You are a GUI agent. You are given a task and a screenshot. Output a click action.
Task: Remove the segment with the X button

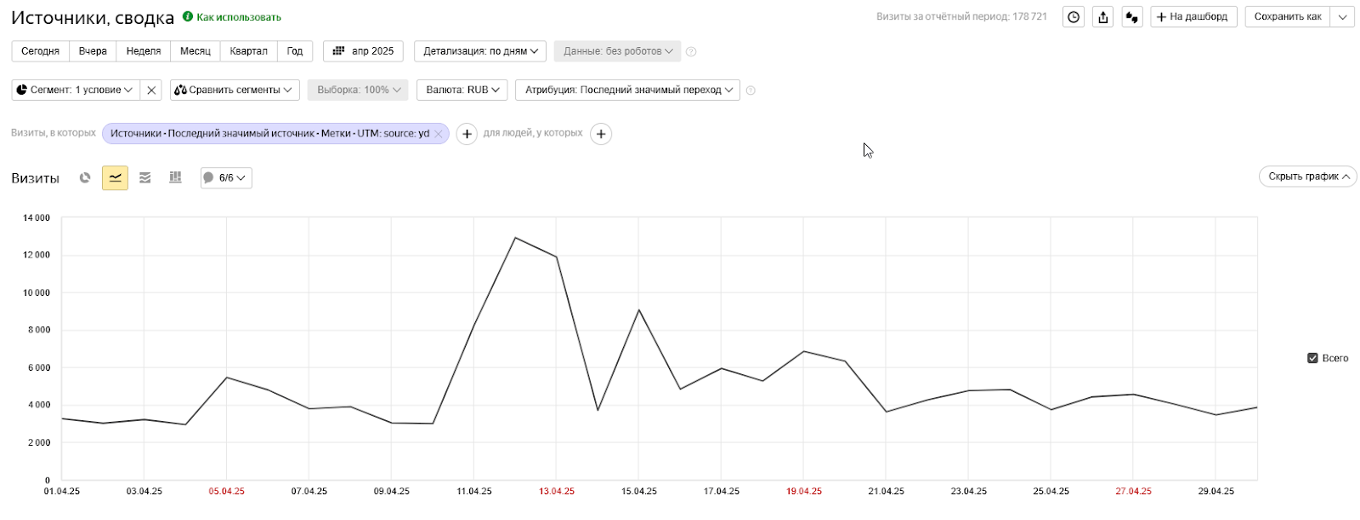[152, 90]
